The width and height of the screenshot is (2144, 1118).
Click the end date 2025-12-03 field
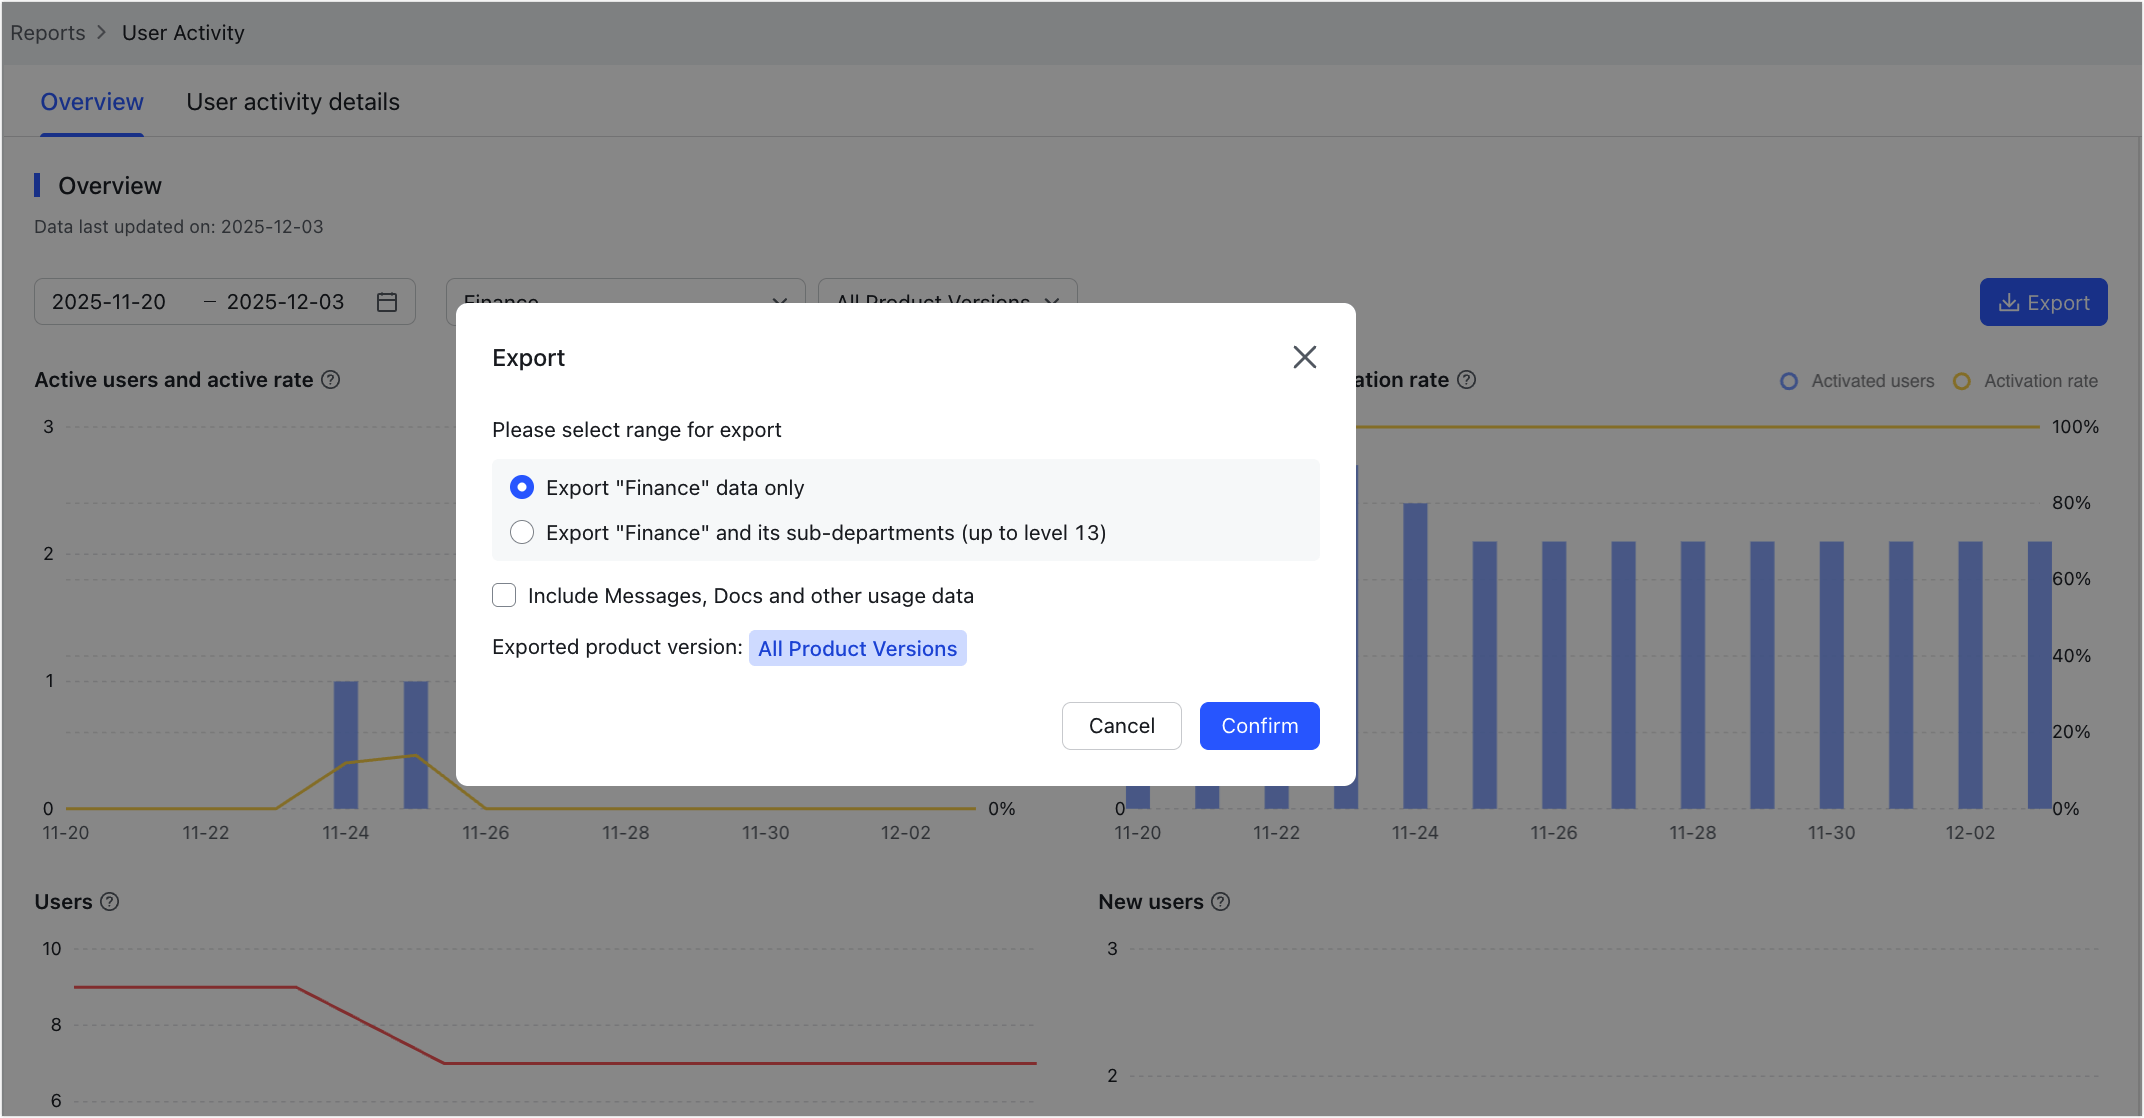285,302
